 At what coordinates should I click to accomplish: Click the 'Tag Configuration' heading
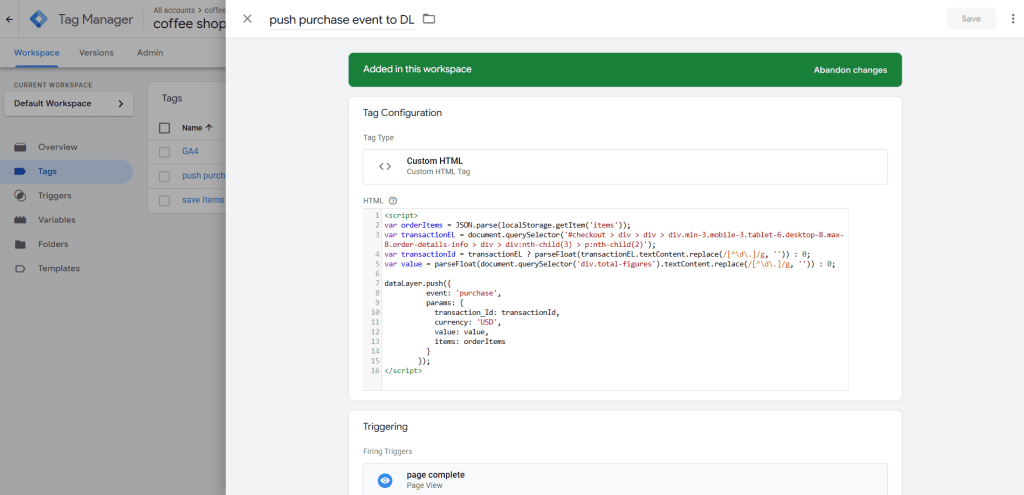[x=402, y=113]
